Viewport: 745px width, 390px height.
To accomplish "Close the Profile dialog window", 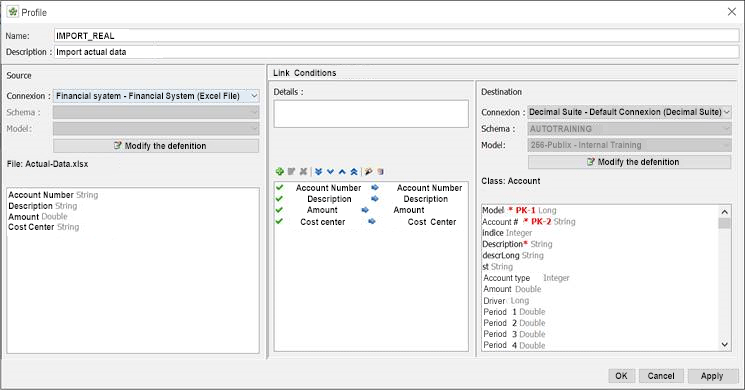I will click(732, 12).
